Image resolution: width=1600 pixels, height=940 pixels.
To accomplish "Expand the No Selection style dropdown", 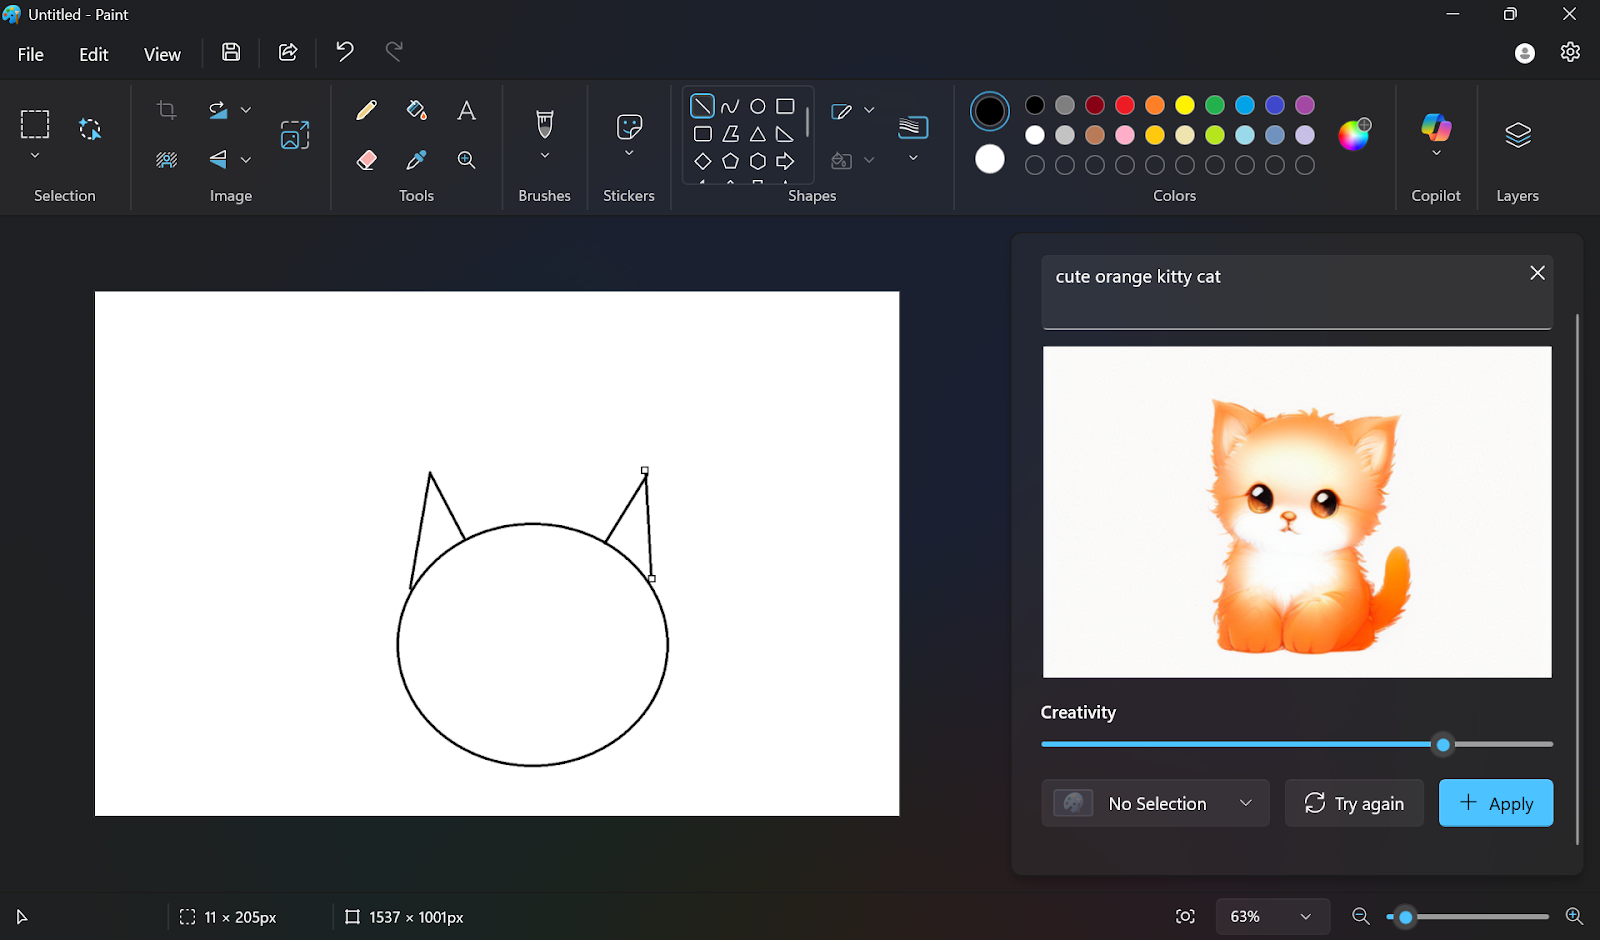I will click(1155, 803).
